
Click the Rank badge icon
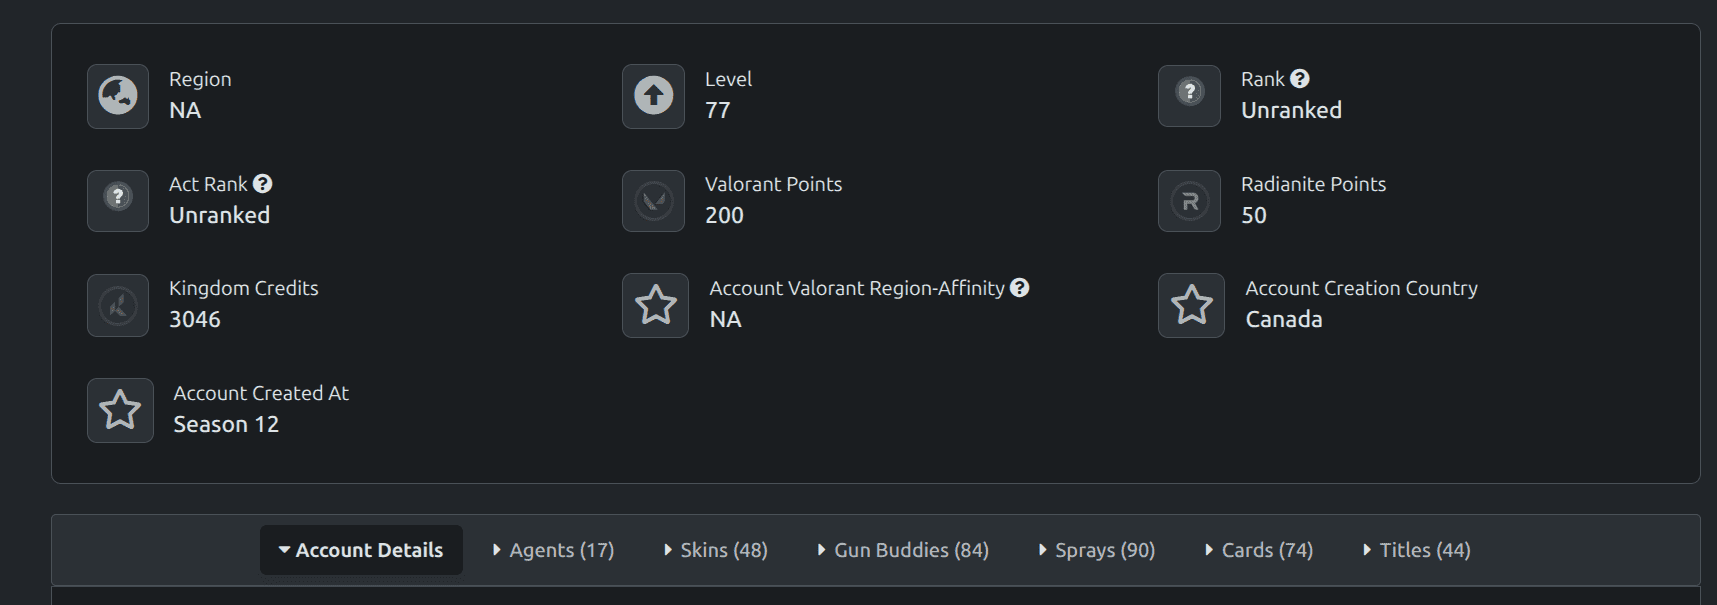[x=1189, y=96]
